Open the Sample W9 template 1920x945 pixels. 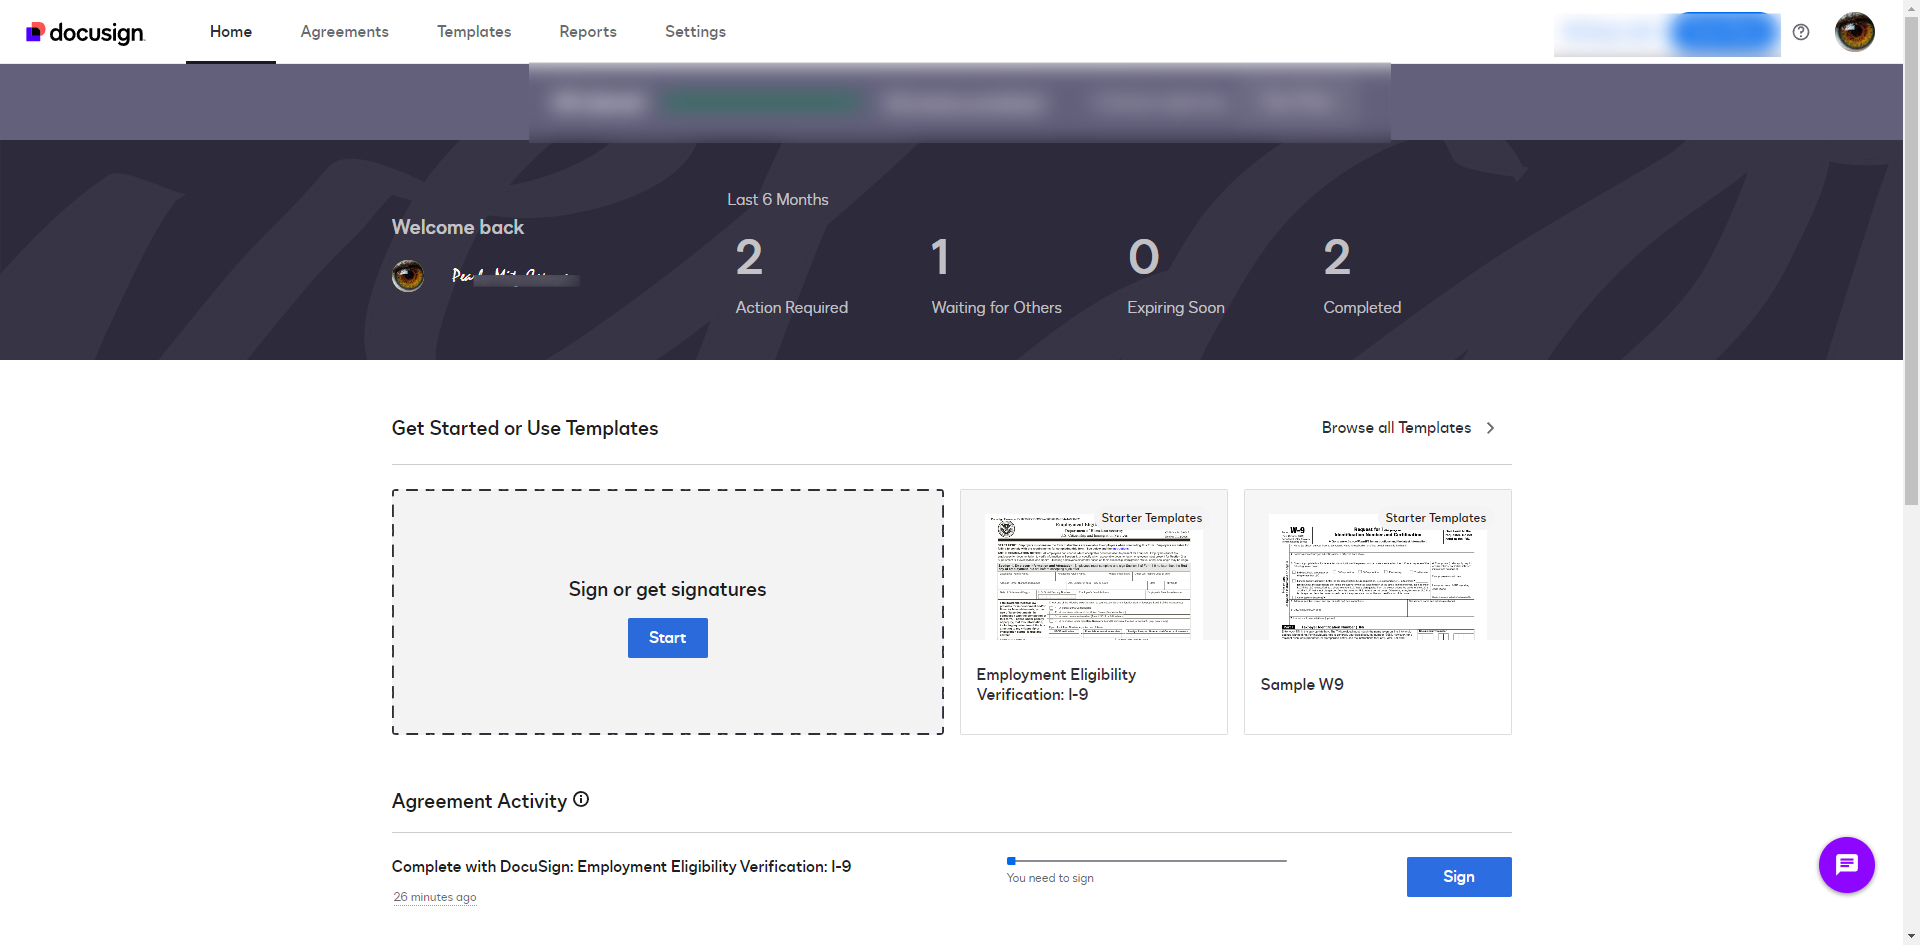pos(1378,612)
